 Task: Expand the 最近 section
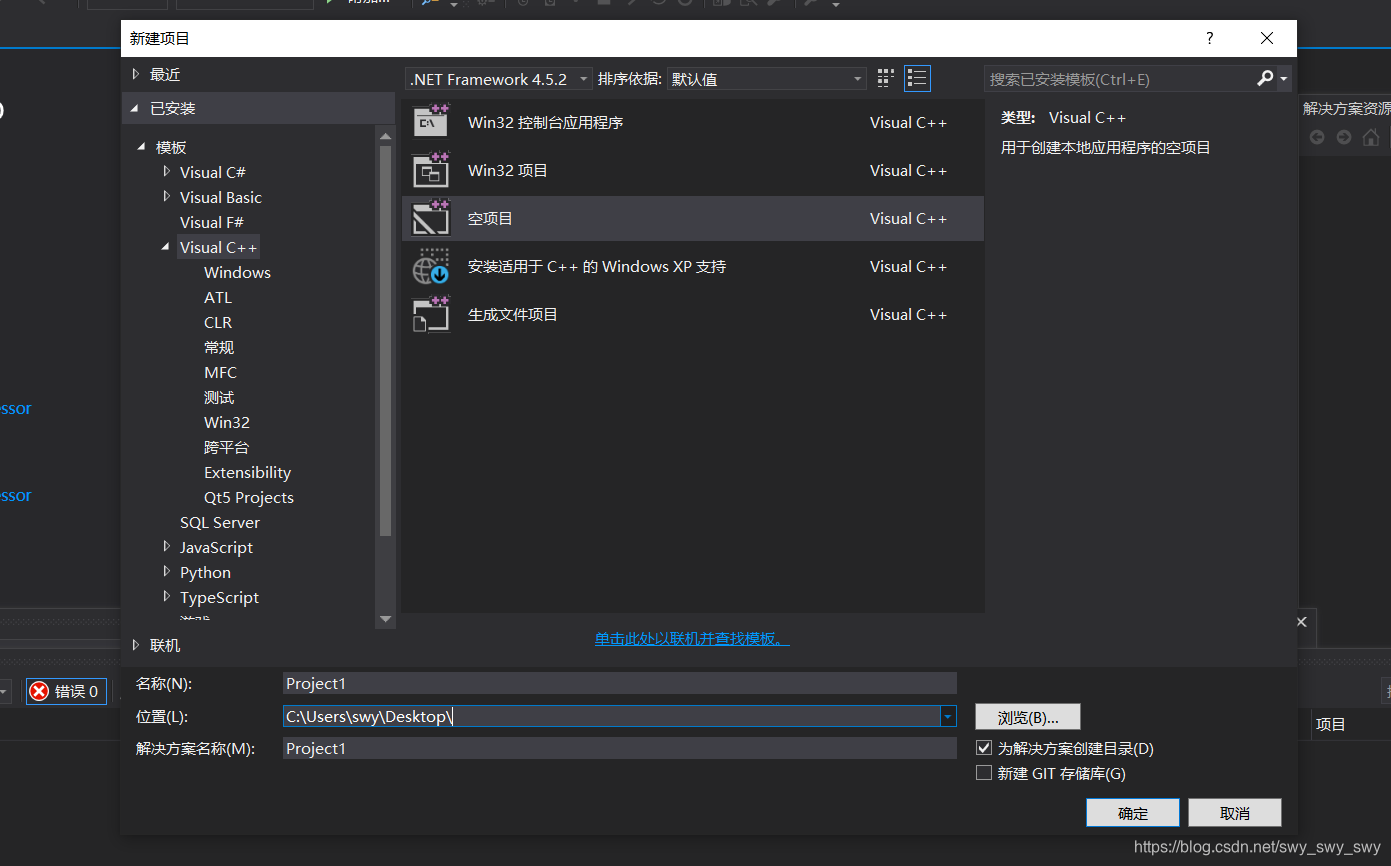137,74
